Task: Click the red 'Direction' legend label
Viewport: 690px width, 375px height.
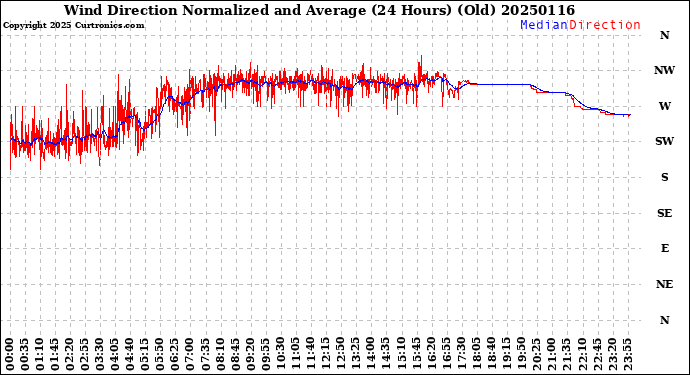Action: [x=605, y=25]
